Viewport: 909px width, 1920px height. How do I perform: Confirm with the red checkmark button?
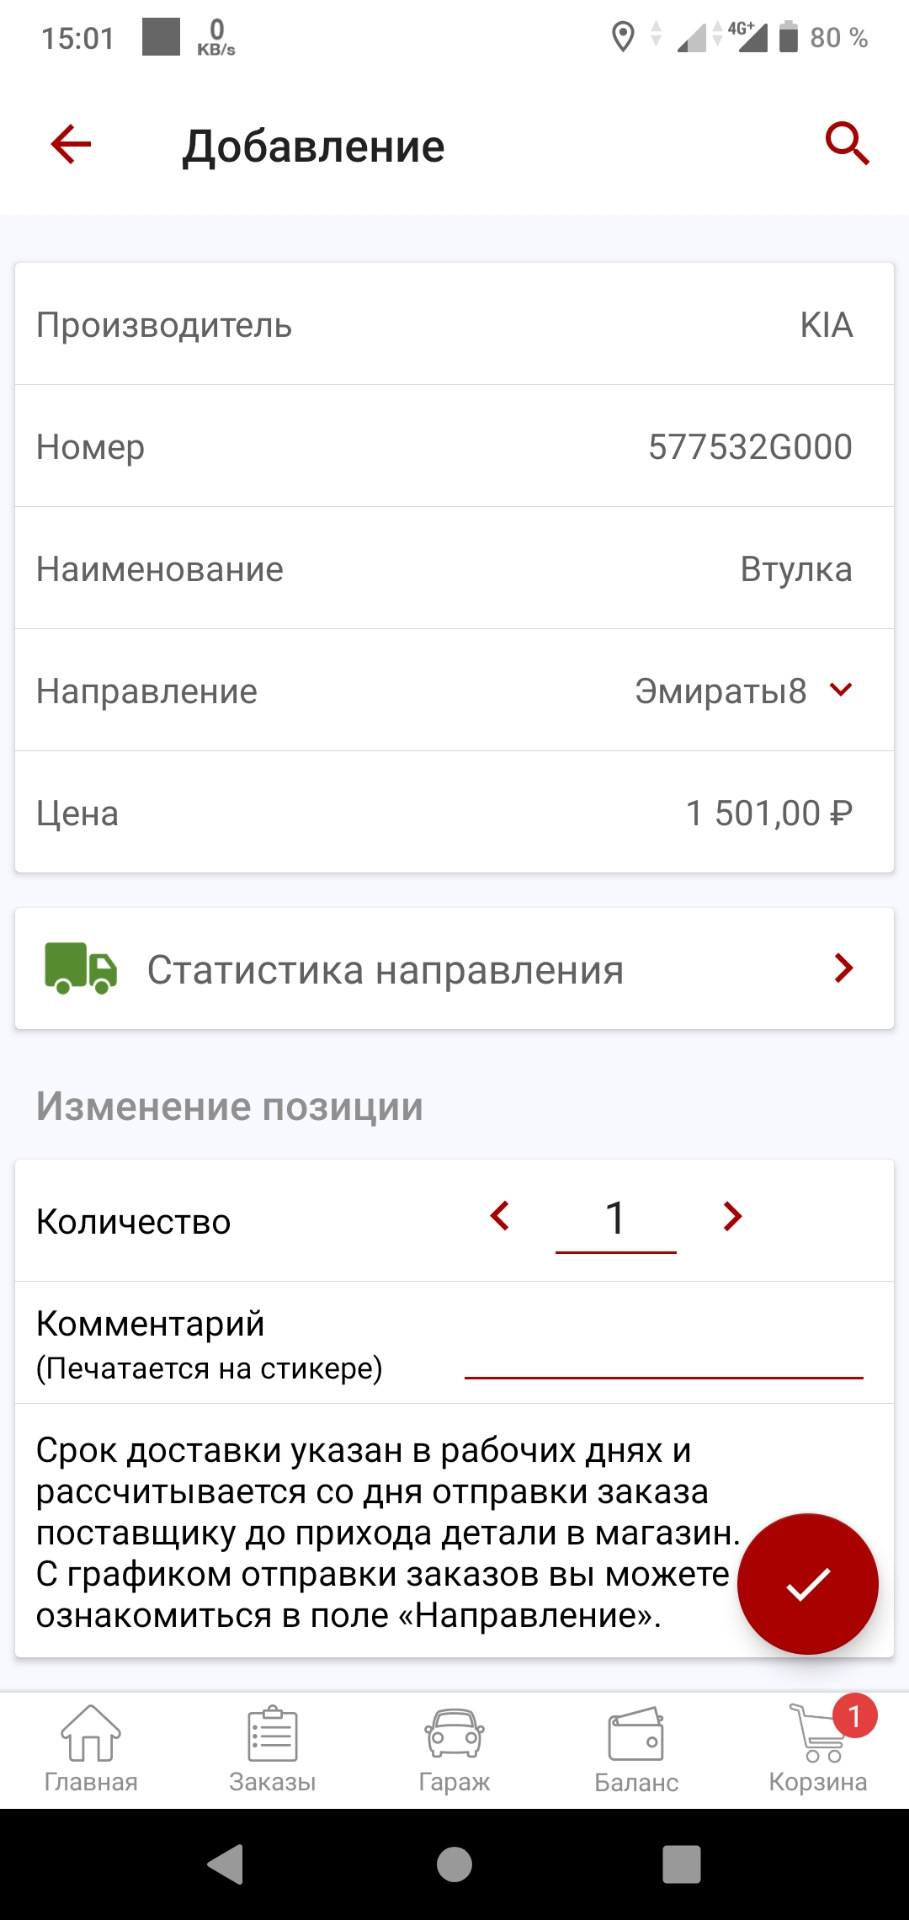click(807, 1584)
